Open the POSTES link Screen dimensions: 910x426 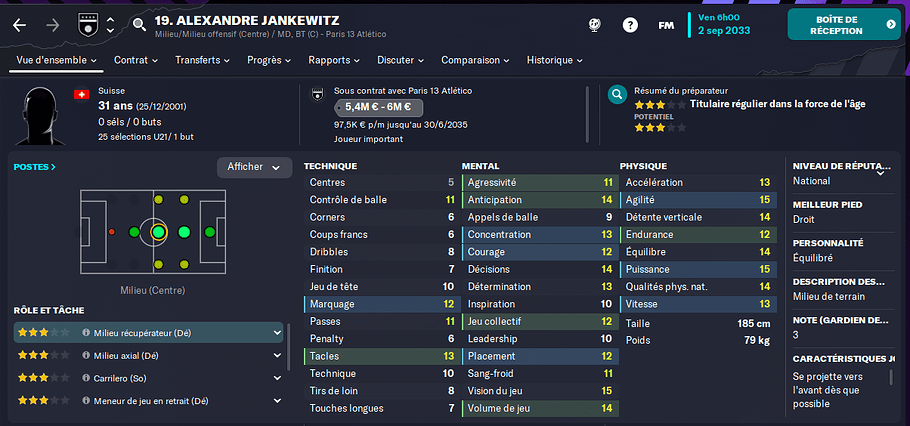(x=35, y=167)
